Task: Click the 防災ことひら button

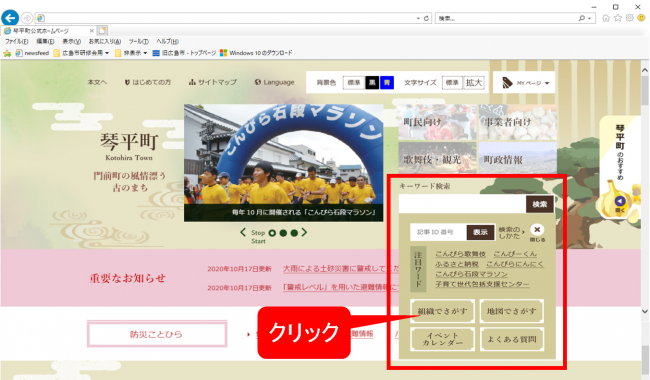Action: point(157,334)
